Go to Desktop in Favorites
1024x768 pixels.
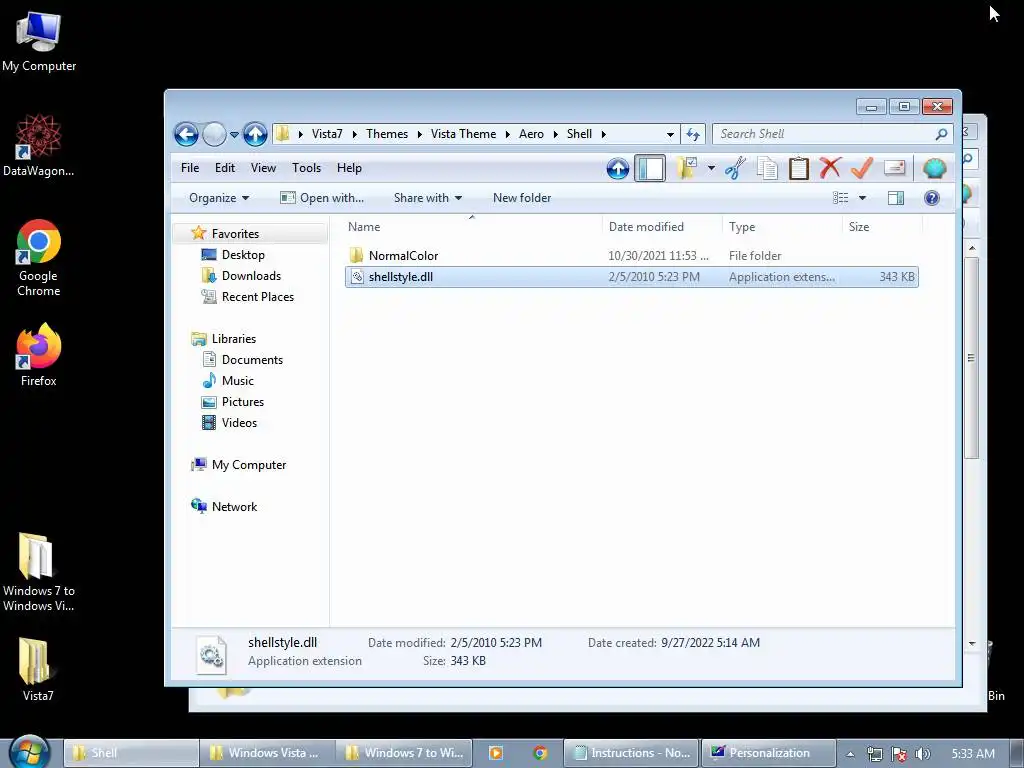(x=243, y=255)
